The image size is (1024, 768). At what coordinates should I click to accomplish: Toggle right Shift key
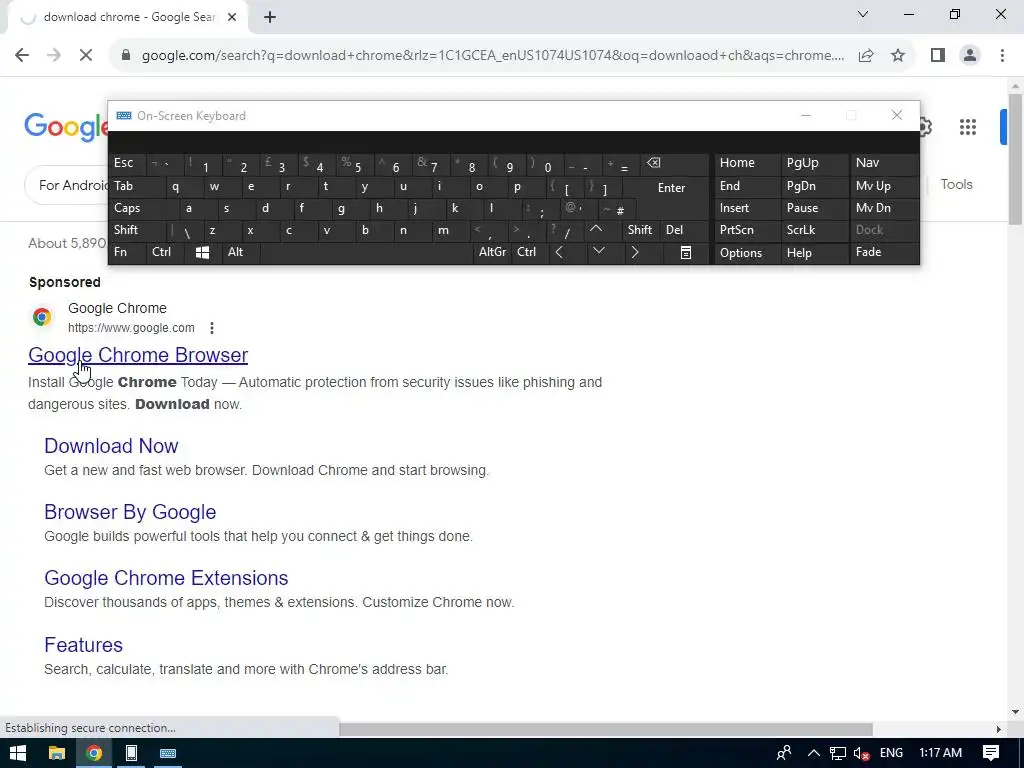[640, 230]
